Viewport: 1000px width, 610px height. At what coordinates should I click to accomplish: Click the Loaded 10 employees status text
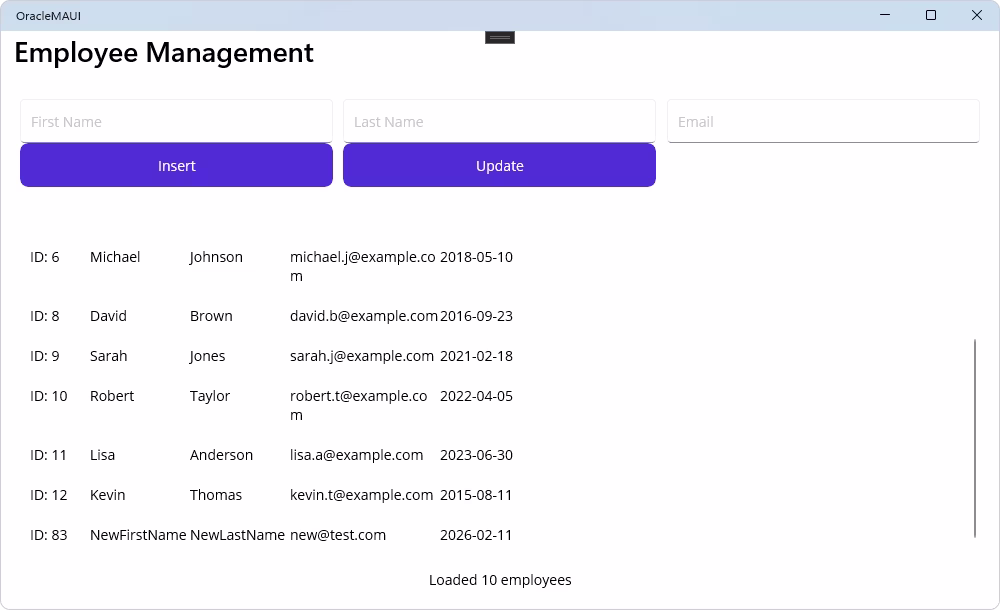(x=500, y=580)
